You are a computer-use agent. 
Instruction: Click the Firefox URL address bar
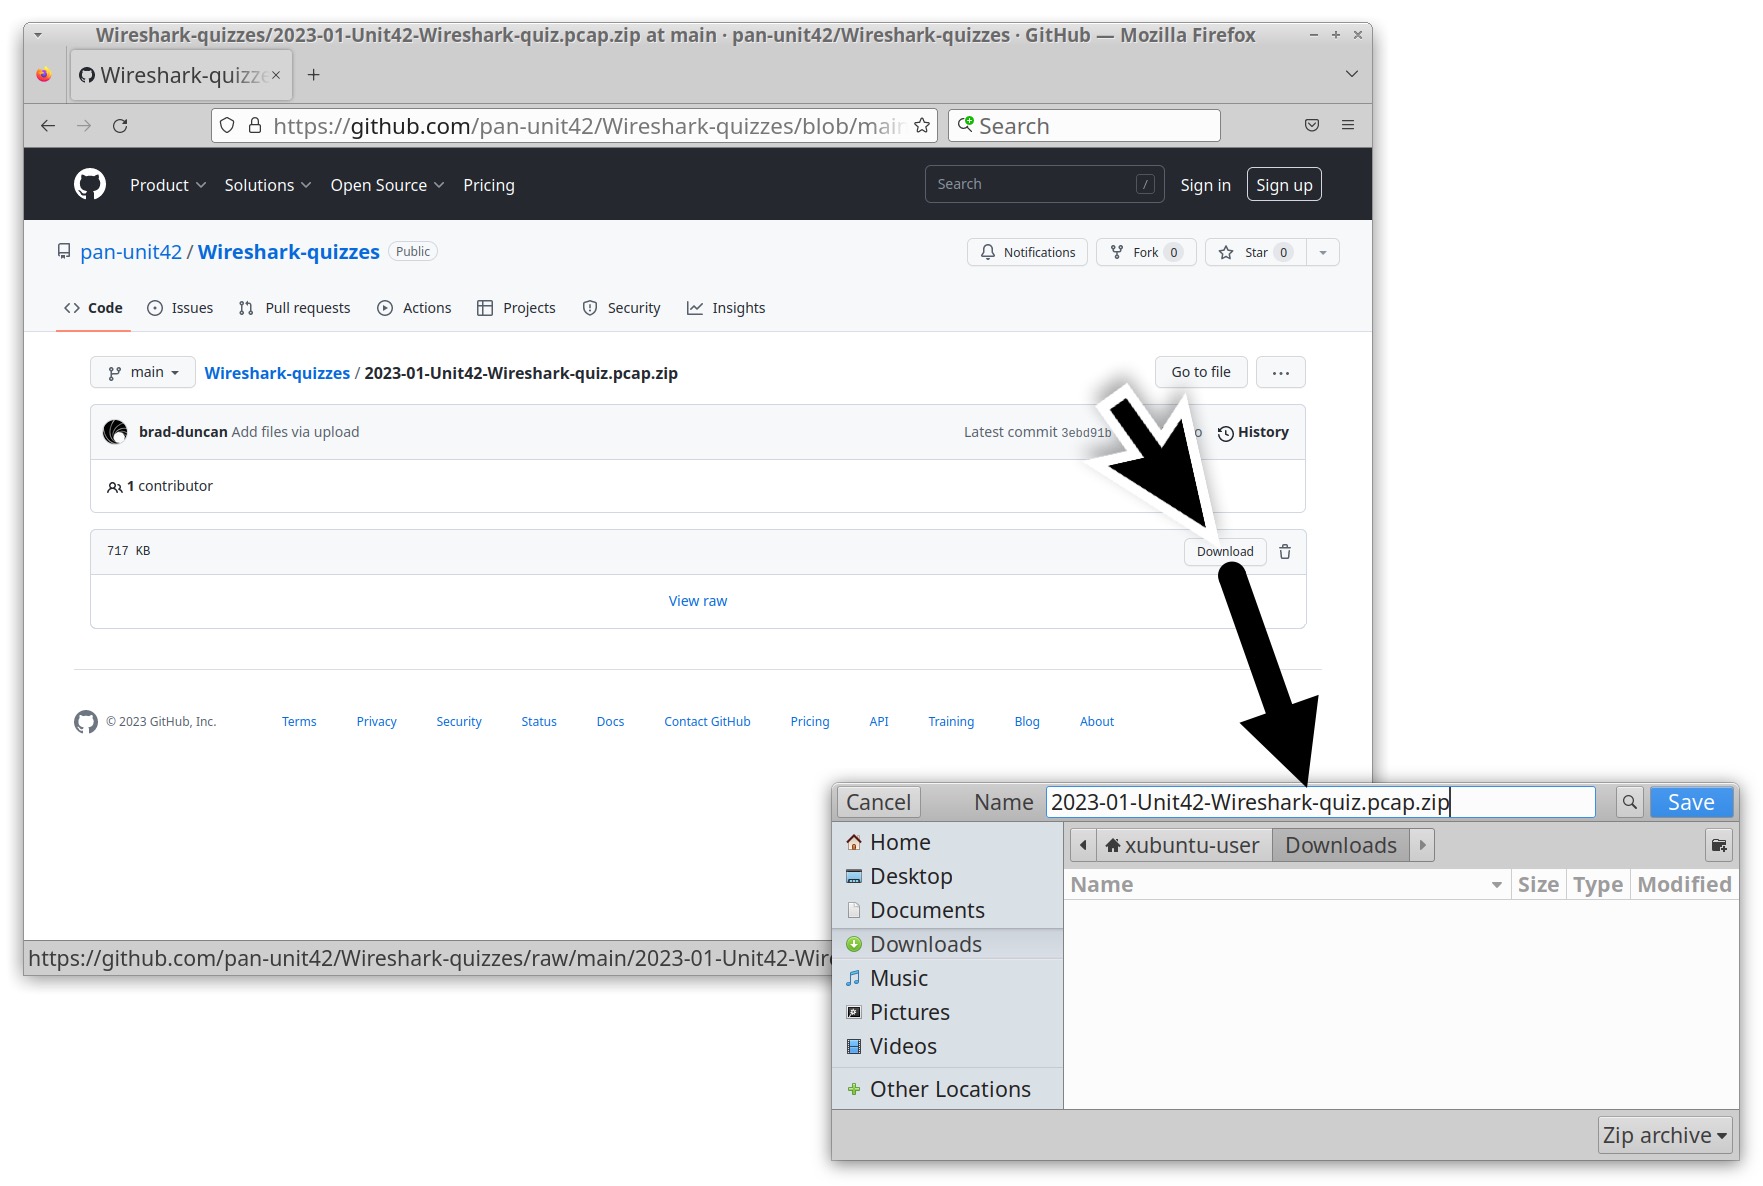click(575, 126)
